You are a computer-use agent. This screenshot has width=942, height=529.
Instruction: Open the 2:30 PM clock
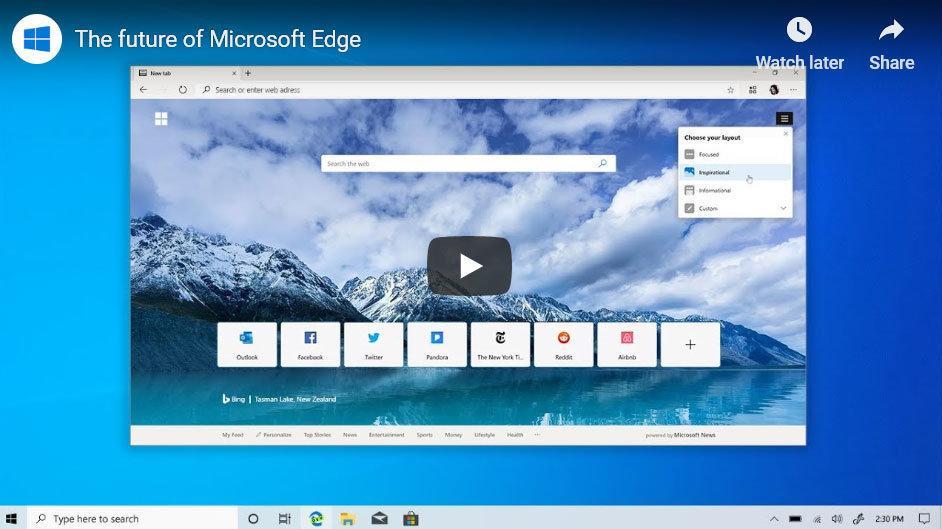point(889,519)
